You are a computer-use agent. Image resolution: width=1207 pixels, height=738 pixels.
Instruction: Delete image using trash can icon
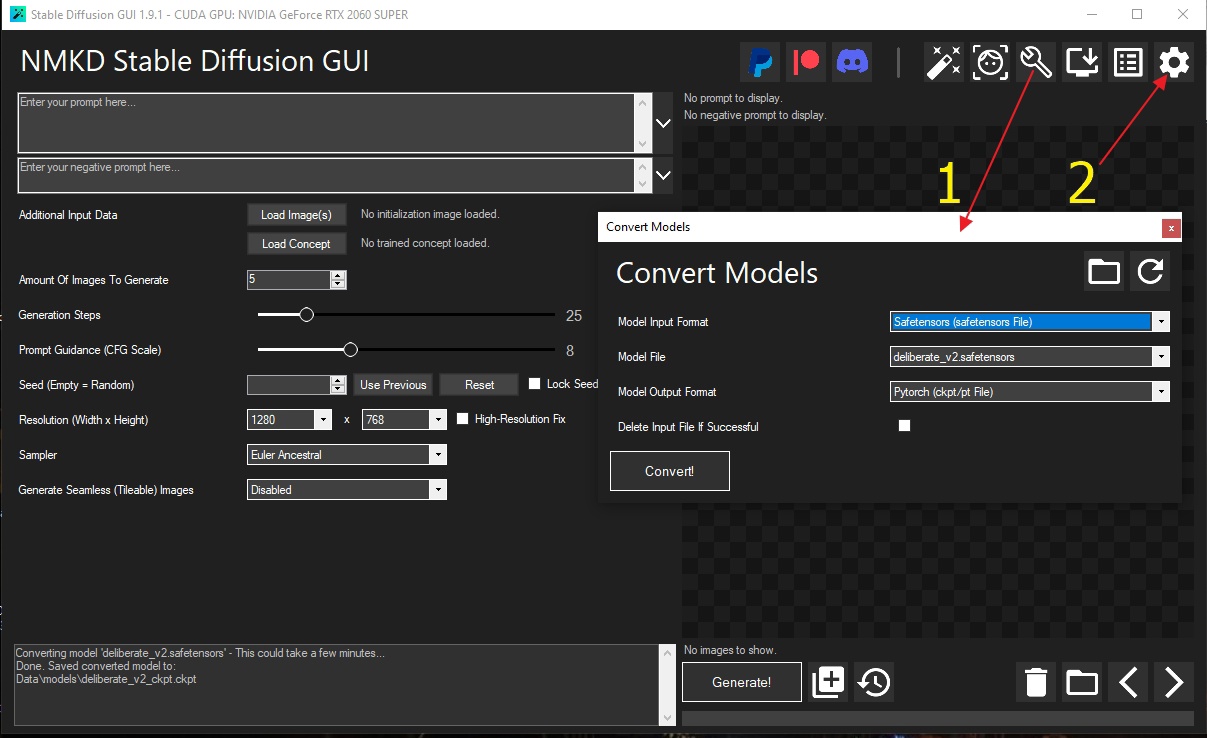1036,682
